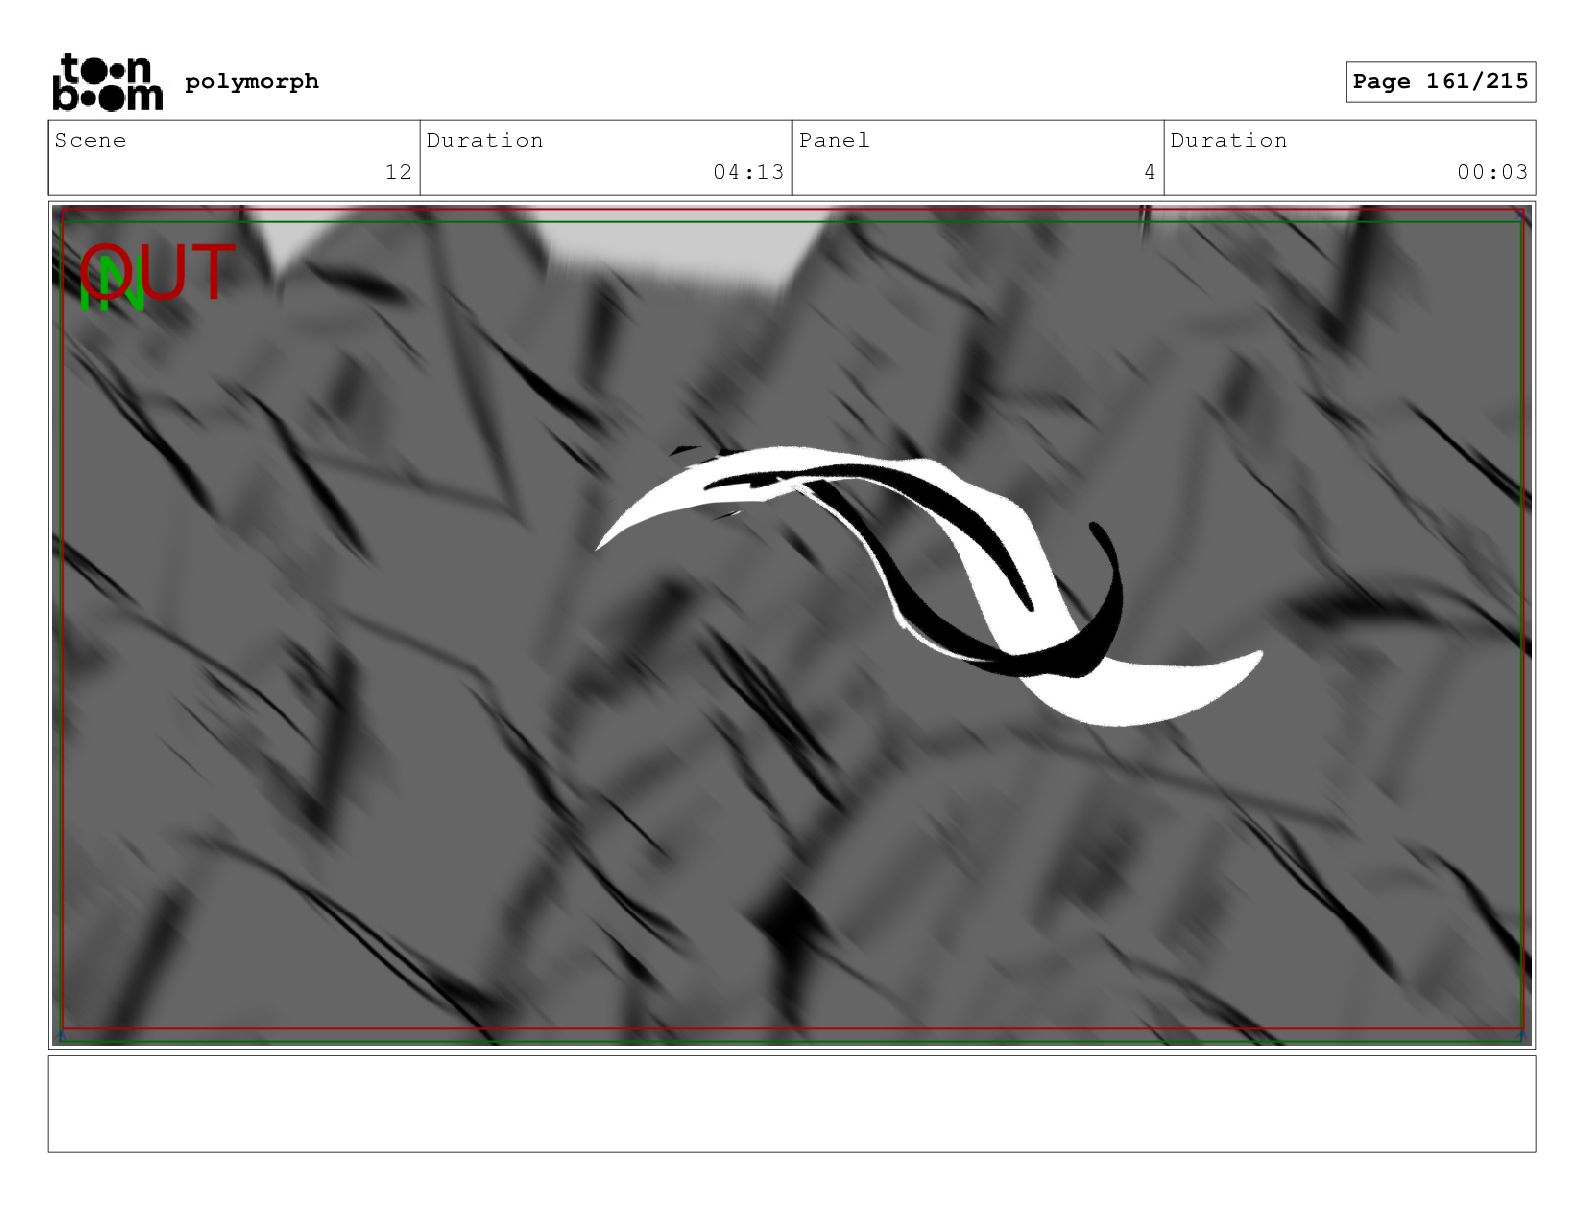Viewport: 1584px width, 1224px height.
Task: Click the white swoosh in the storyboard panel
Action: [x=928, y=585]
